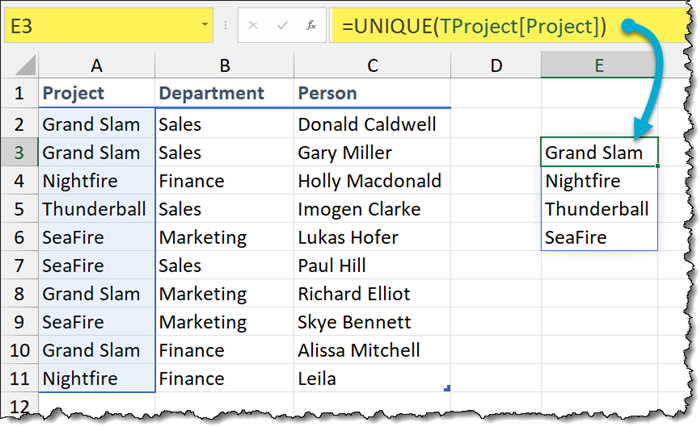Image resolution: width=700 pixels, height=426 pixels.
Task: Click the Insert Function fx icon
Action: [x=313, y=24]
